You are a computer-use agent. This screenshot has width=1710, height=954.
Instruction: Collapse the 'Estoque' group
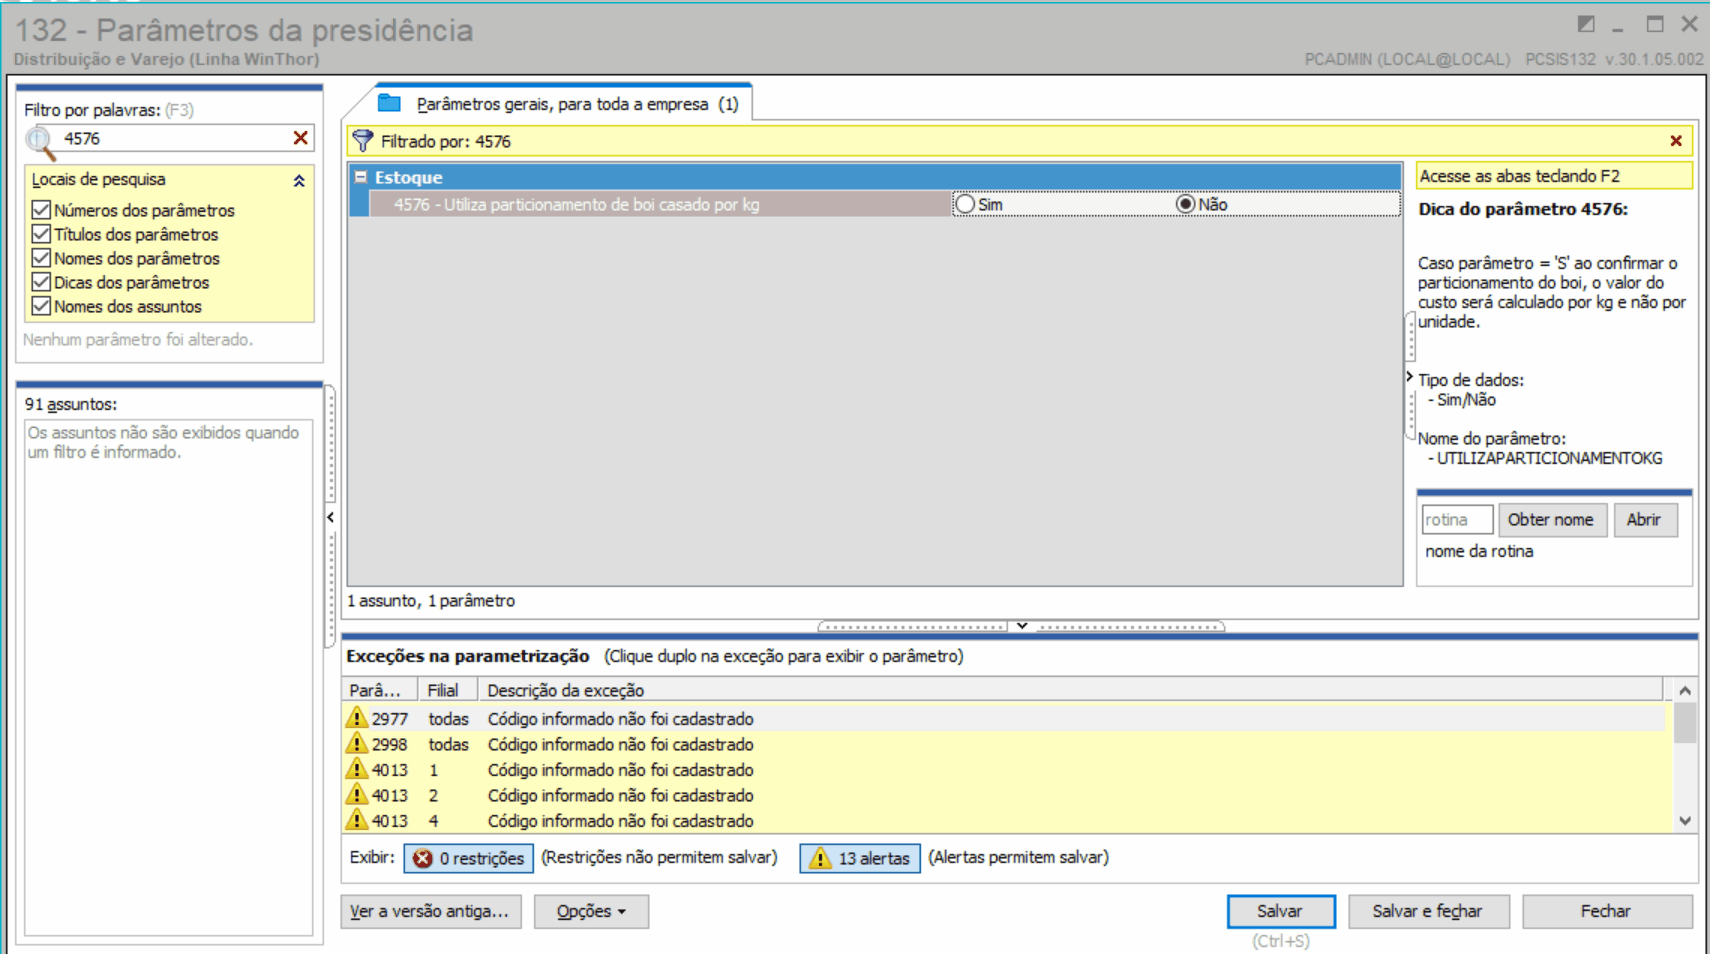pos(361,177)
